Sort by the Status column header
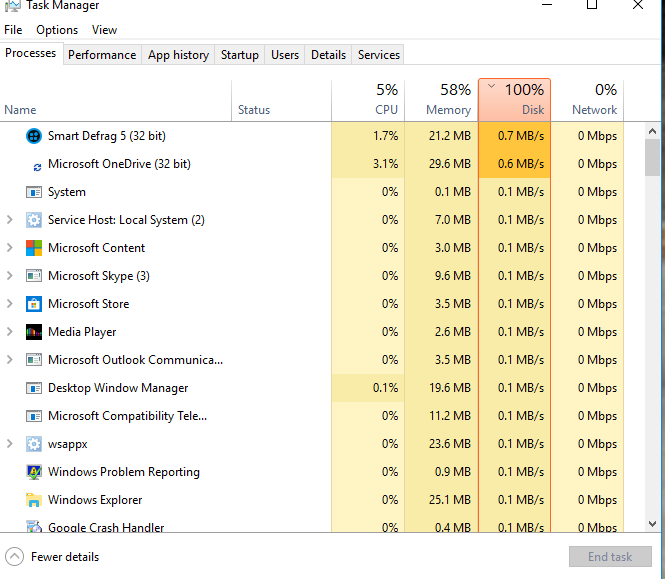Viewport: 665px width, 579px height. (x=281, y=101)
